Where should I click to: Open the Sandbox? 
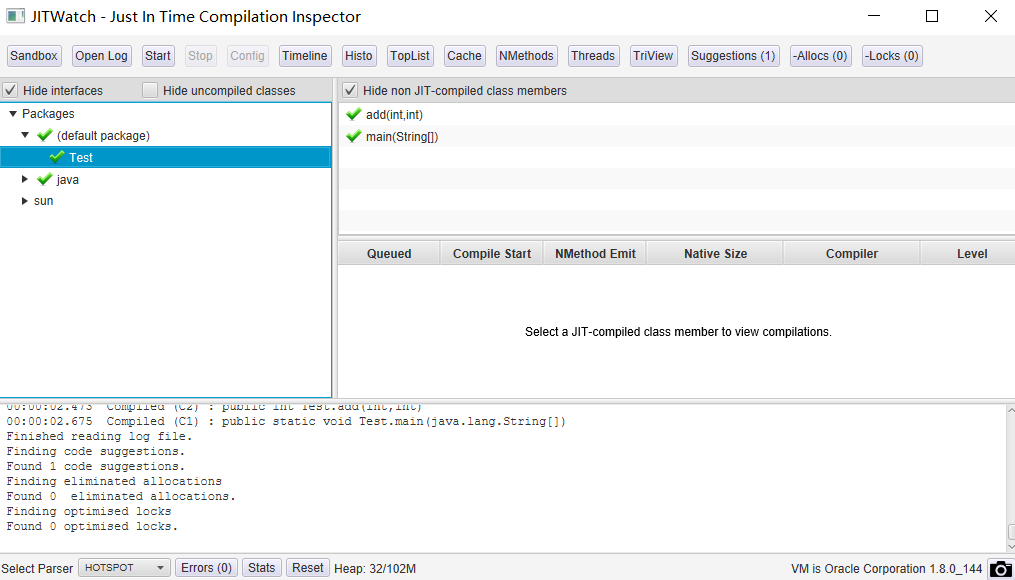tap(34, 56)
